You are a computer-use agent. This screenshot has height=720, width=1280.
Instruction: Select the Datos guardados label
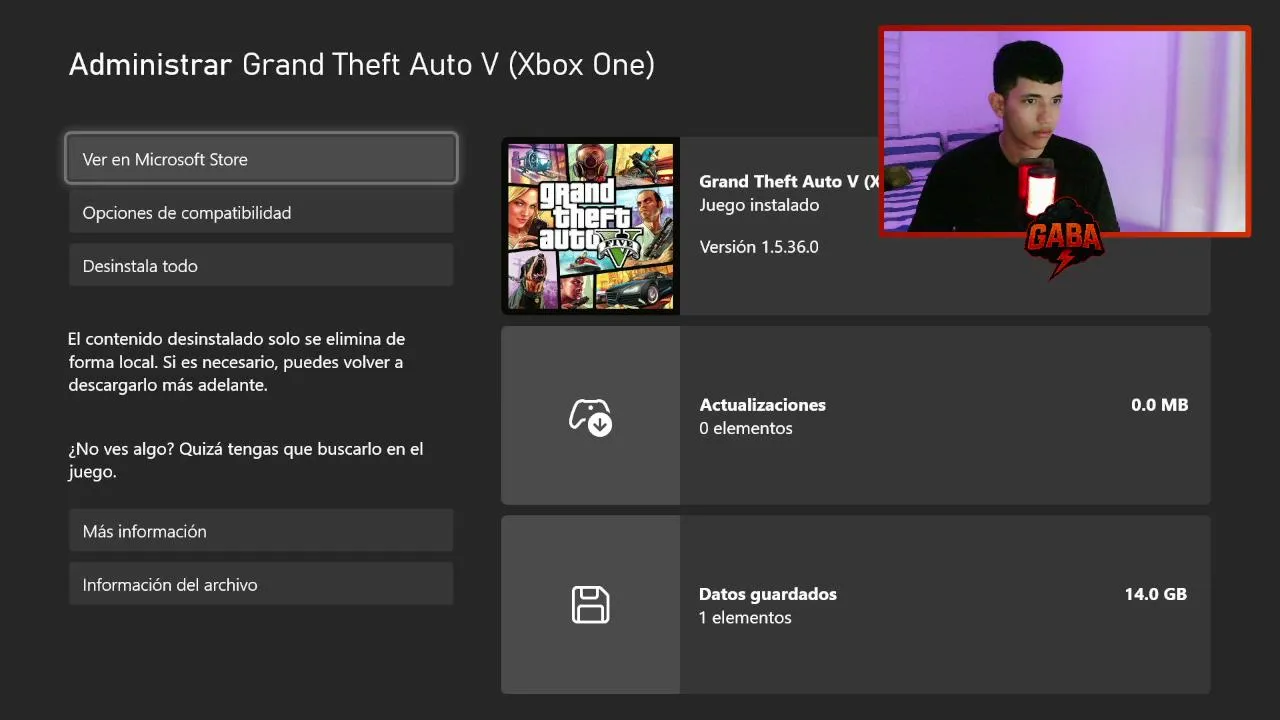[767, 594]
